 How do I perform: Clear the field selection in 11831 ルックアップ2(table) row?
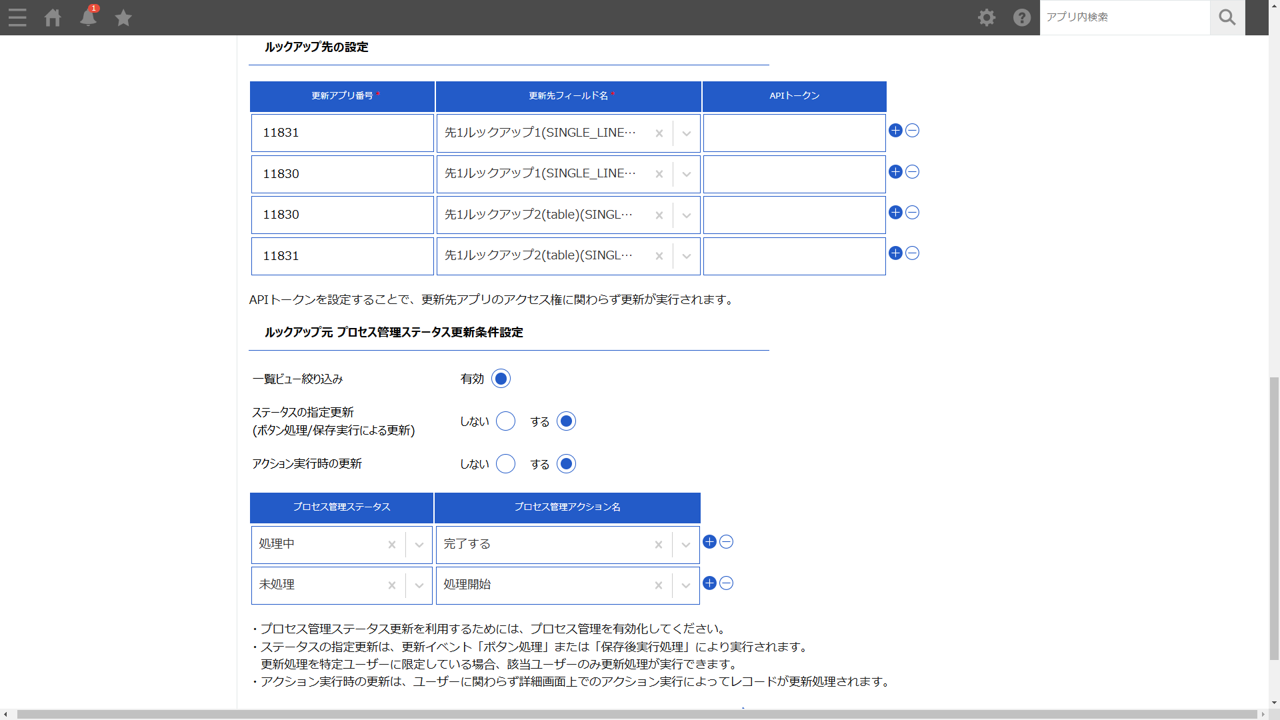click(x=659, y=256)
